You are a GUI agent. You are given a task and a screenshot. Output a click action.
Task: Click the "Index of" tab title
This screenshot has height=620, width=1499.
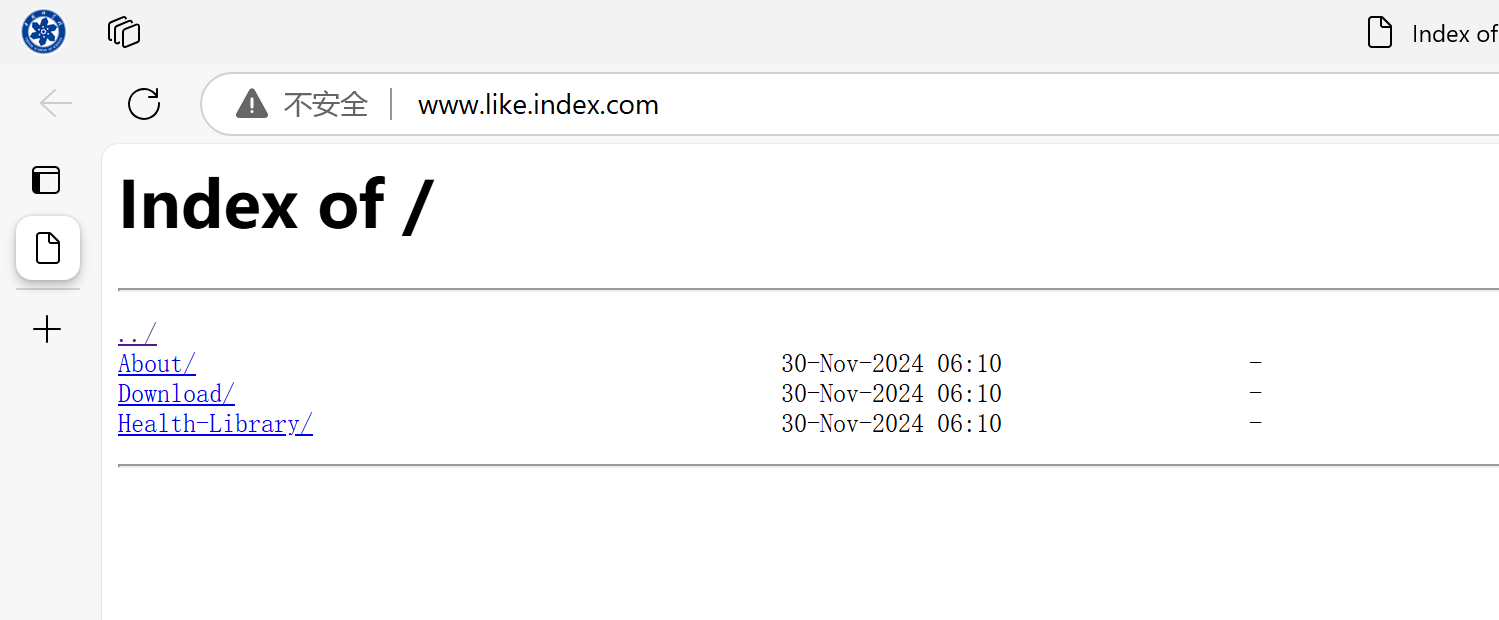pos(1454,34)
